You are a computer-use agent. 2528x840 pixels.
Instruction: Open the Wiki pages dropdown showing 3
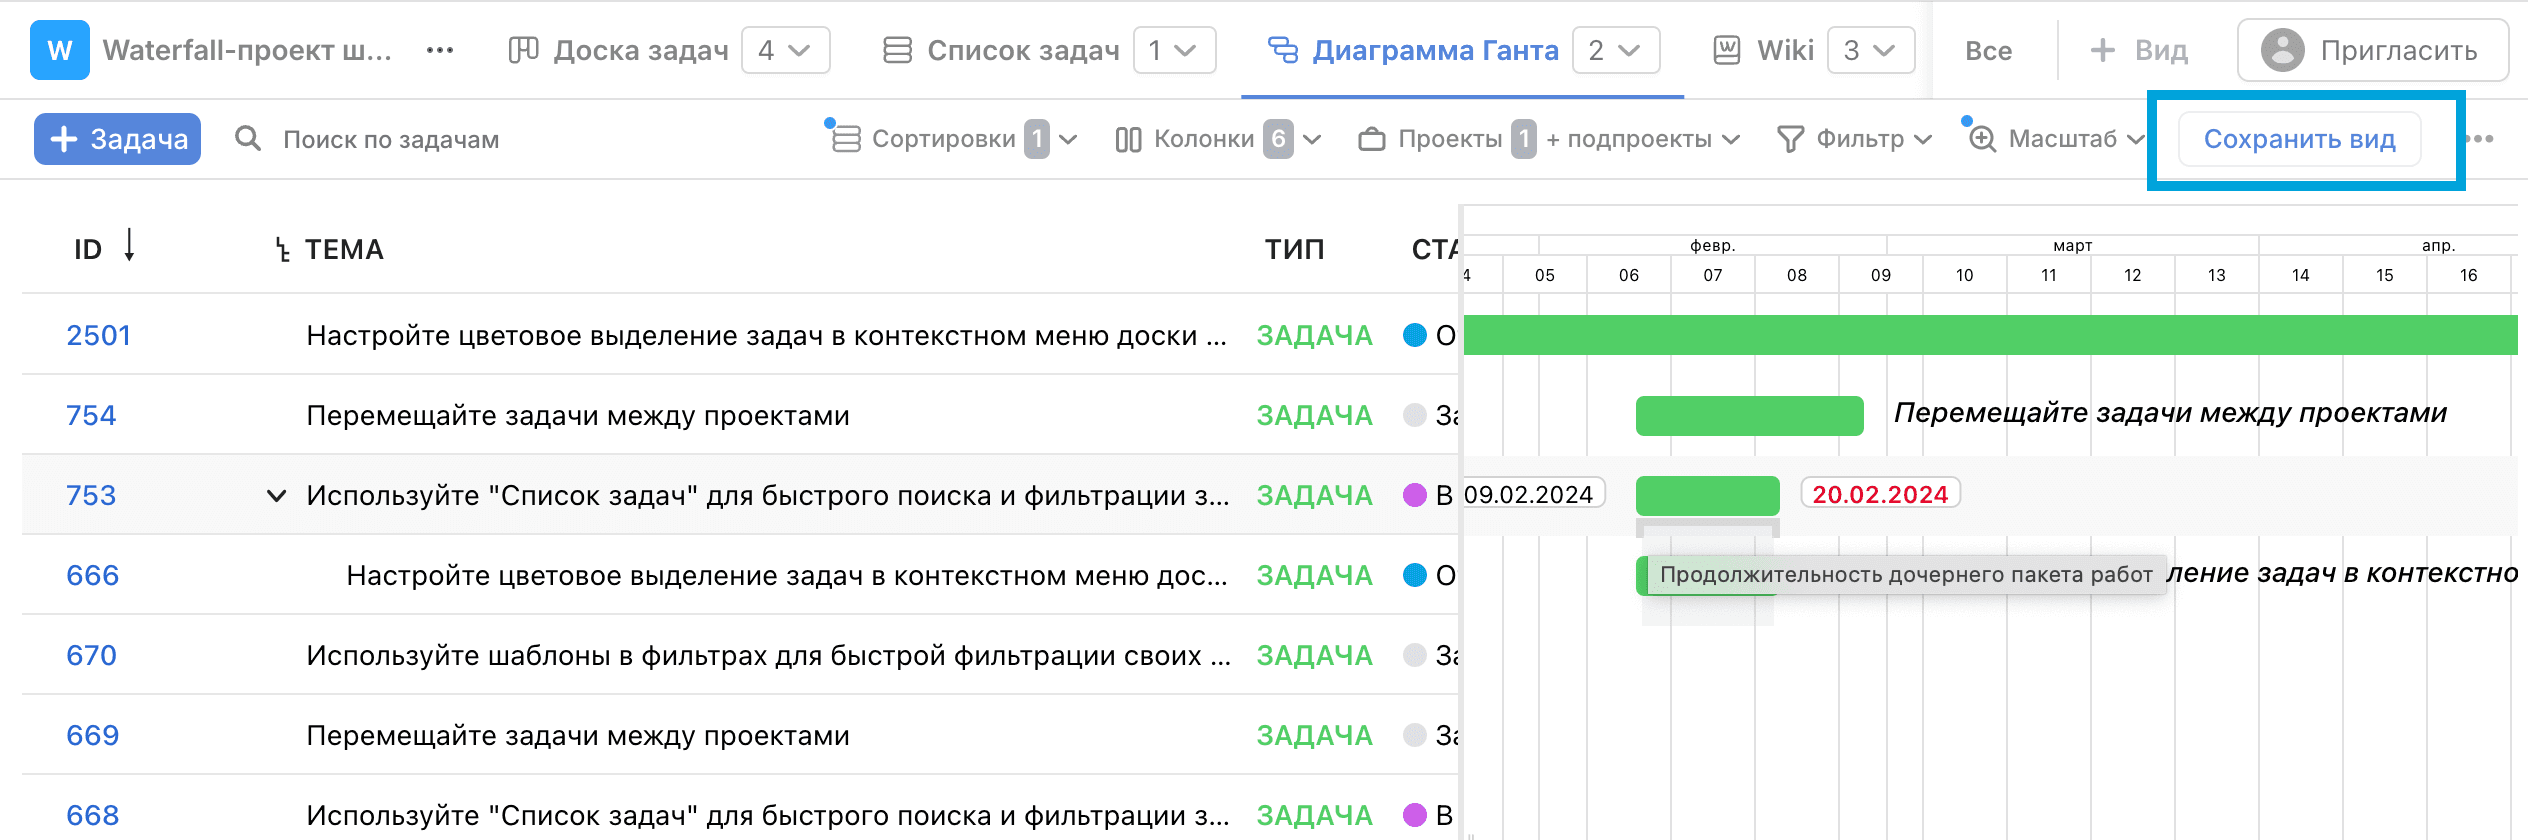click(1871, 50)
